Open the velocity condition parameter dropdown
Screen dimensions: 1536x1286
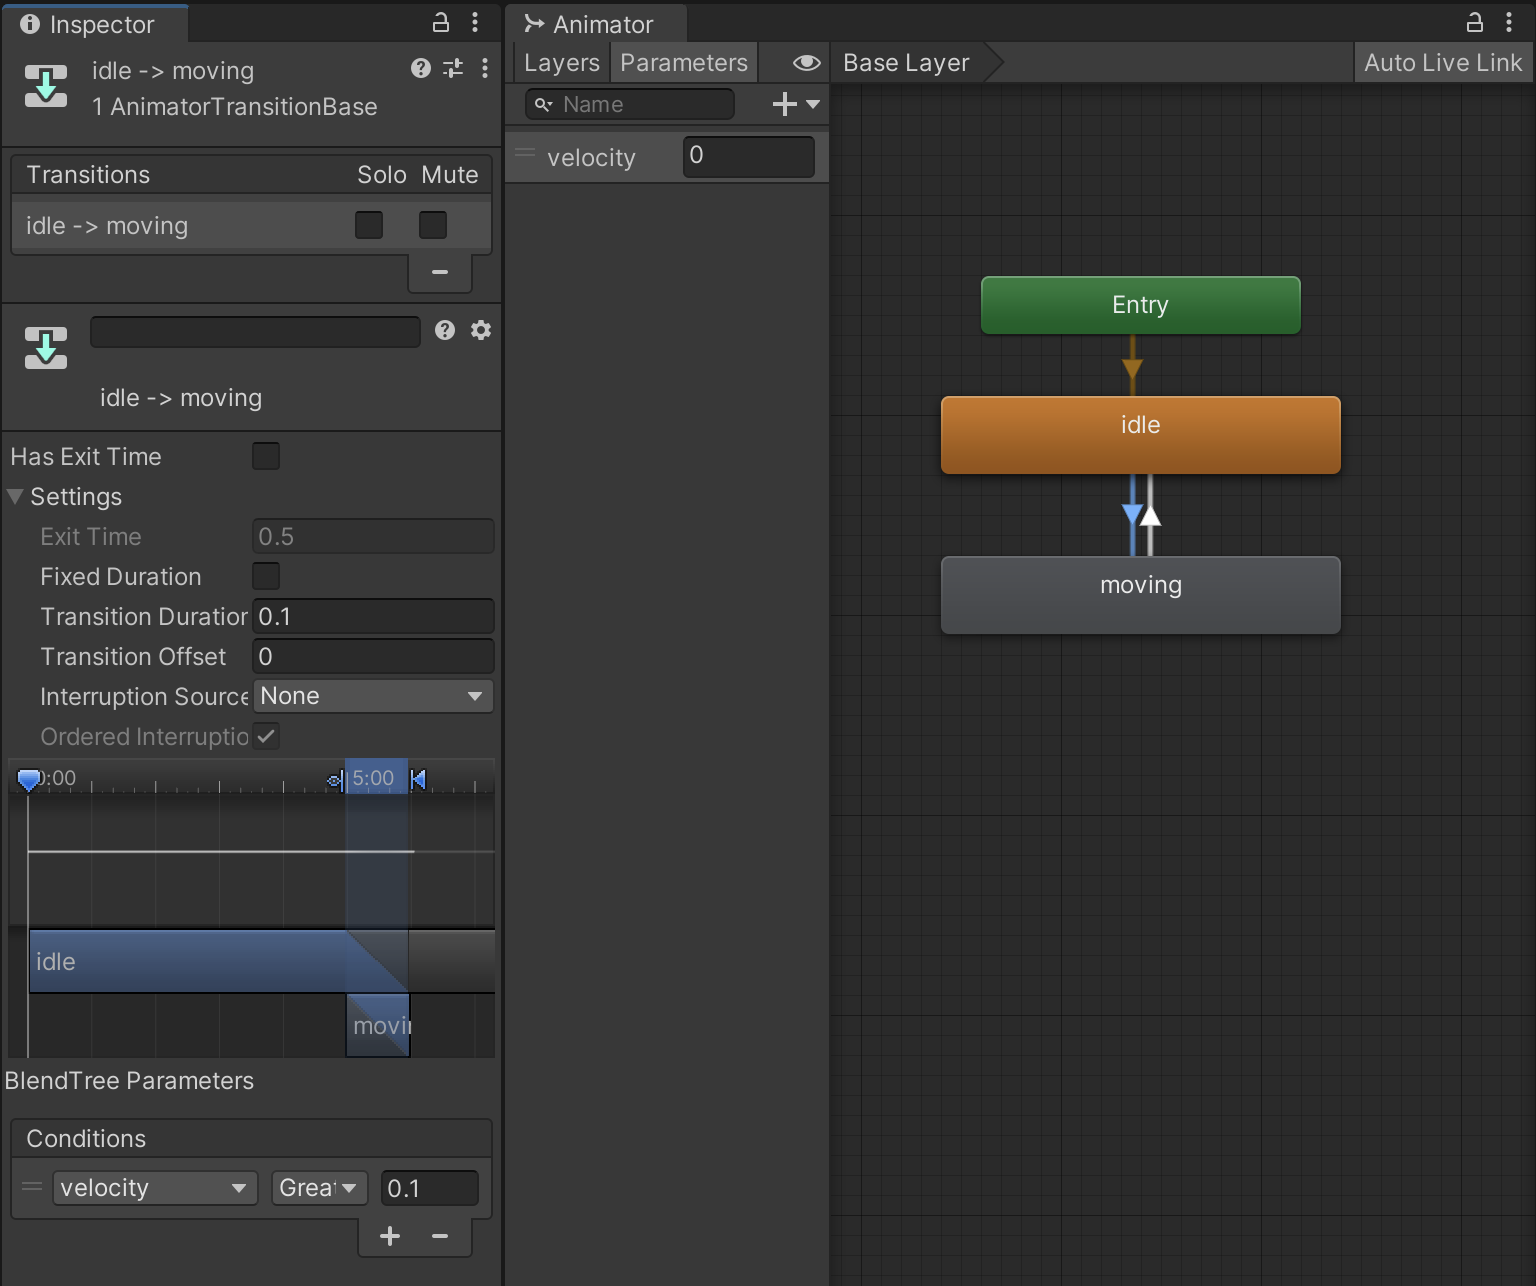pyautogui.click(x=154, y=1188)
